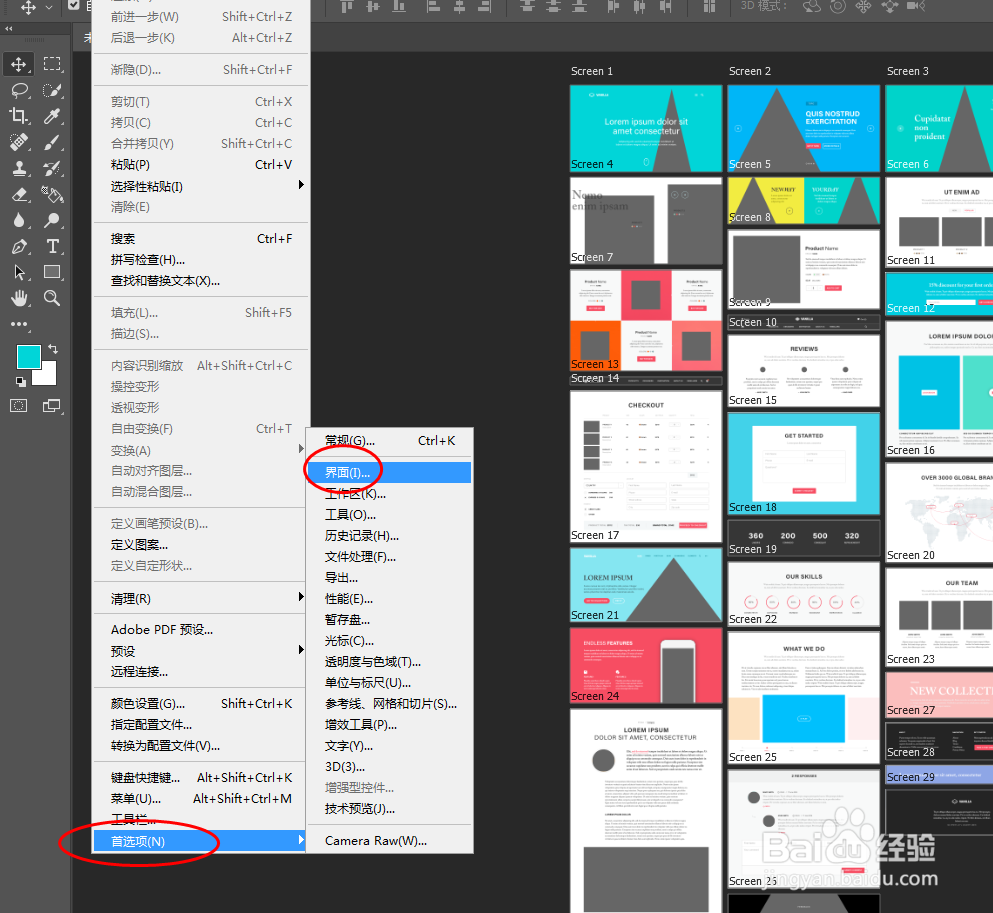This screenshot has height=913, width=993.
Task: Open 查找和替换文本(X)...
Action: [x=201, y=280]
